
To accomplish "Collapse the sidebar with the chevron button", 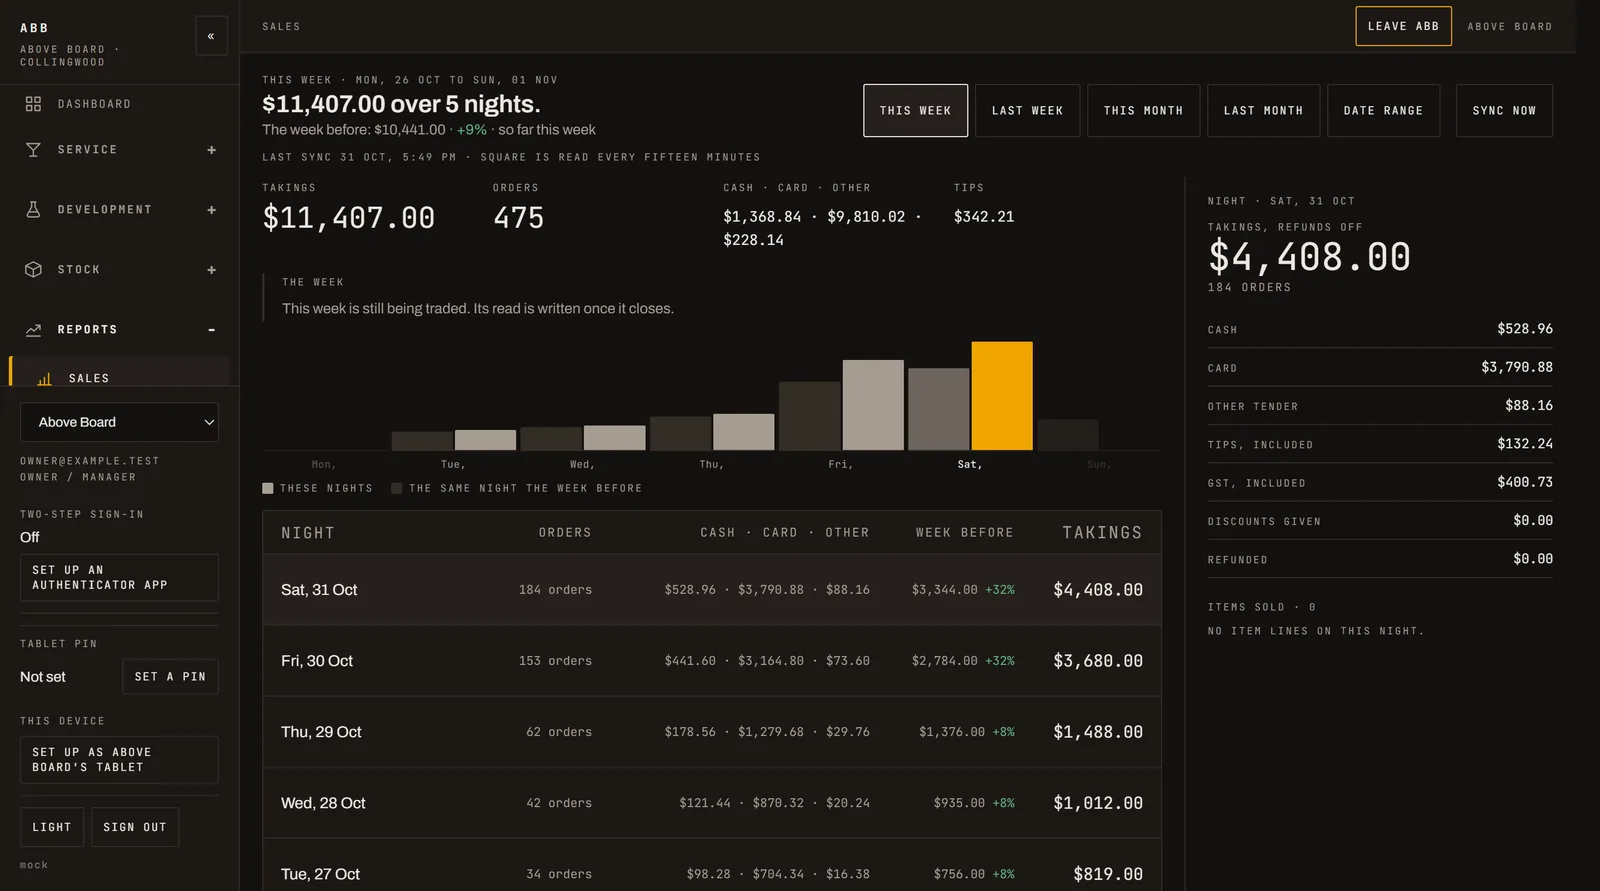I will pos(211,36).
